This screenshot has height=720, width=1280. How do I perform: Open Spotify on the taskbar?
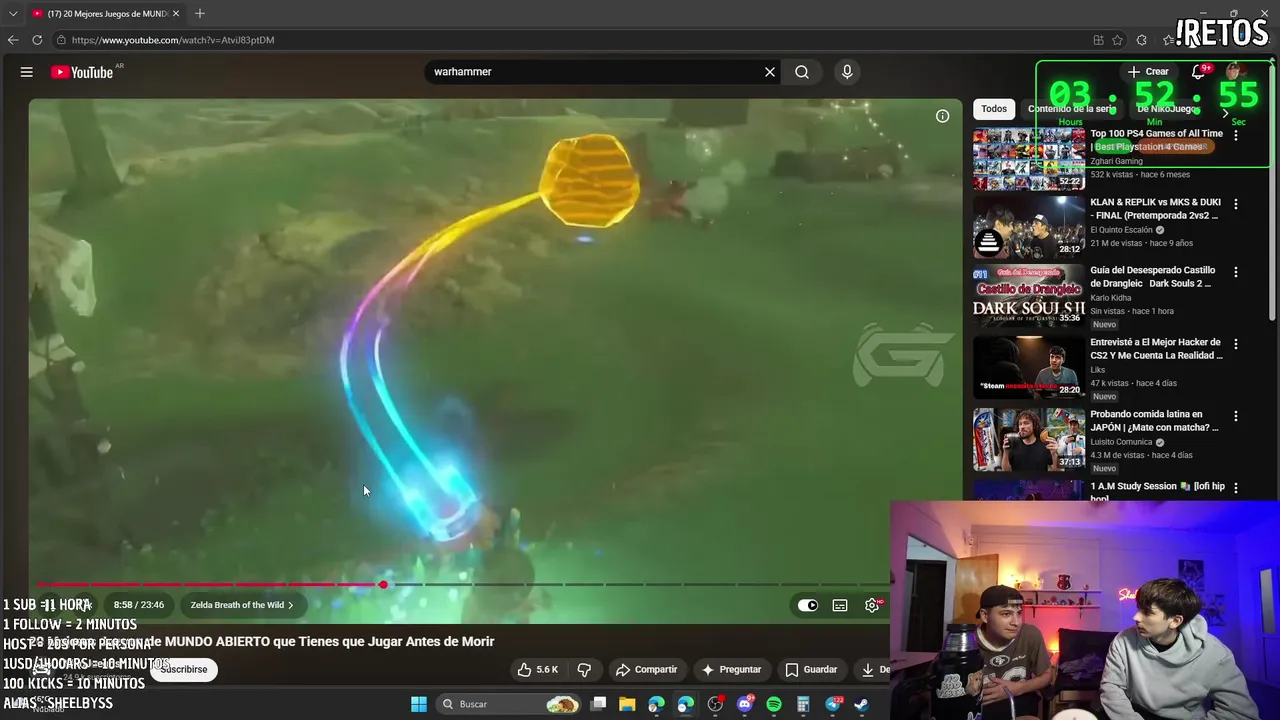774,704
